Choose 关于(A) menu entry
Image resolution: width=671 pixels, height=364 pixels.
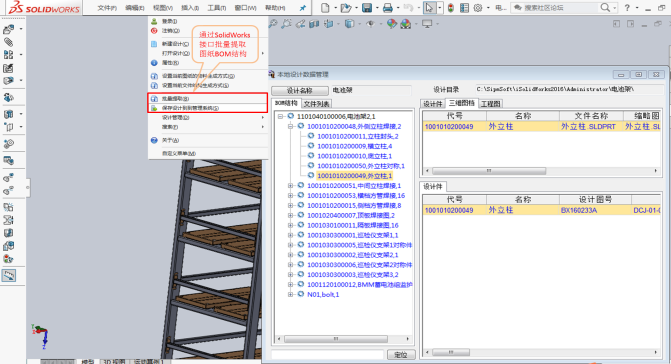tap(208, 140)
